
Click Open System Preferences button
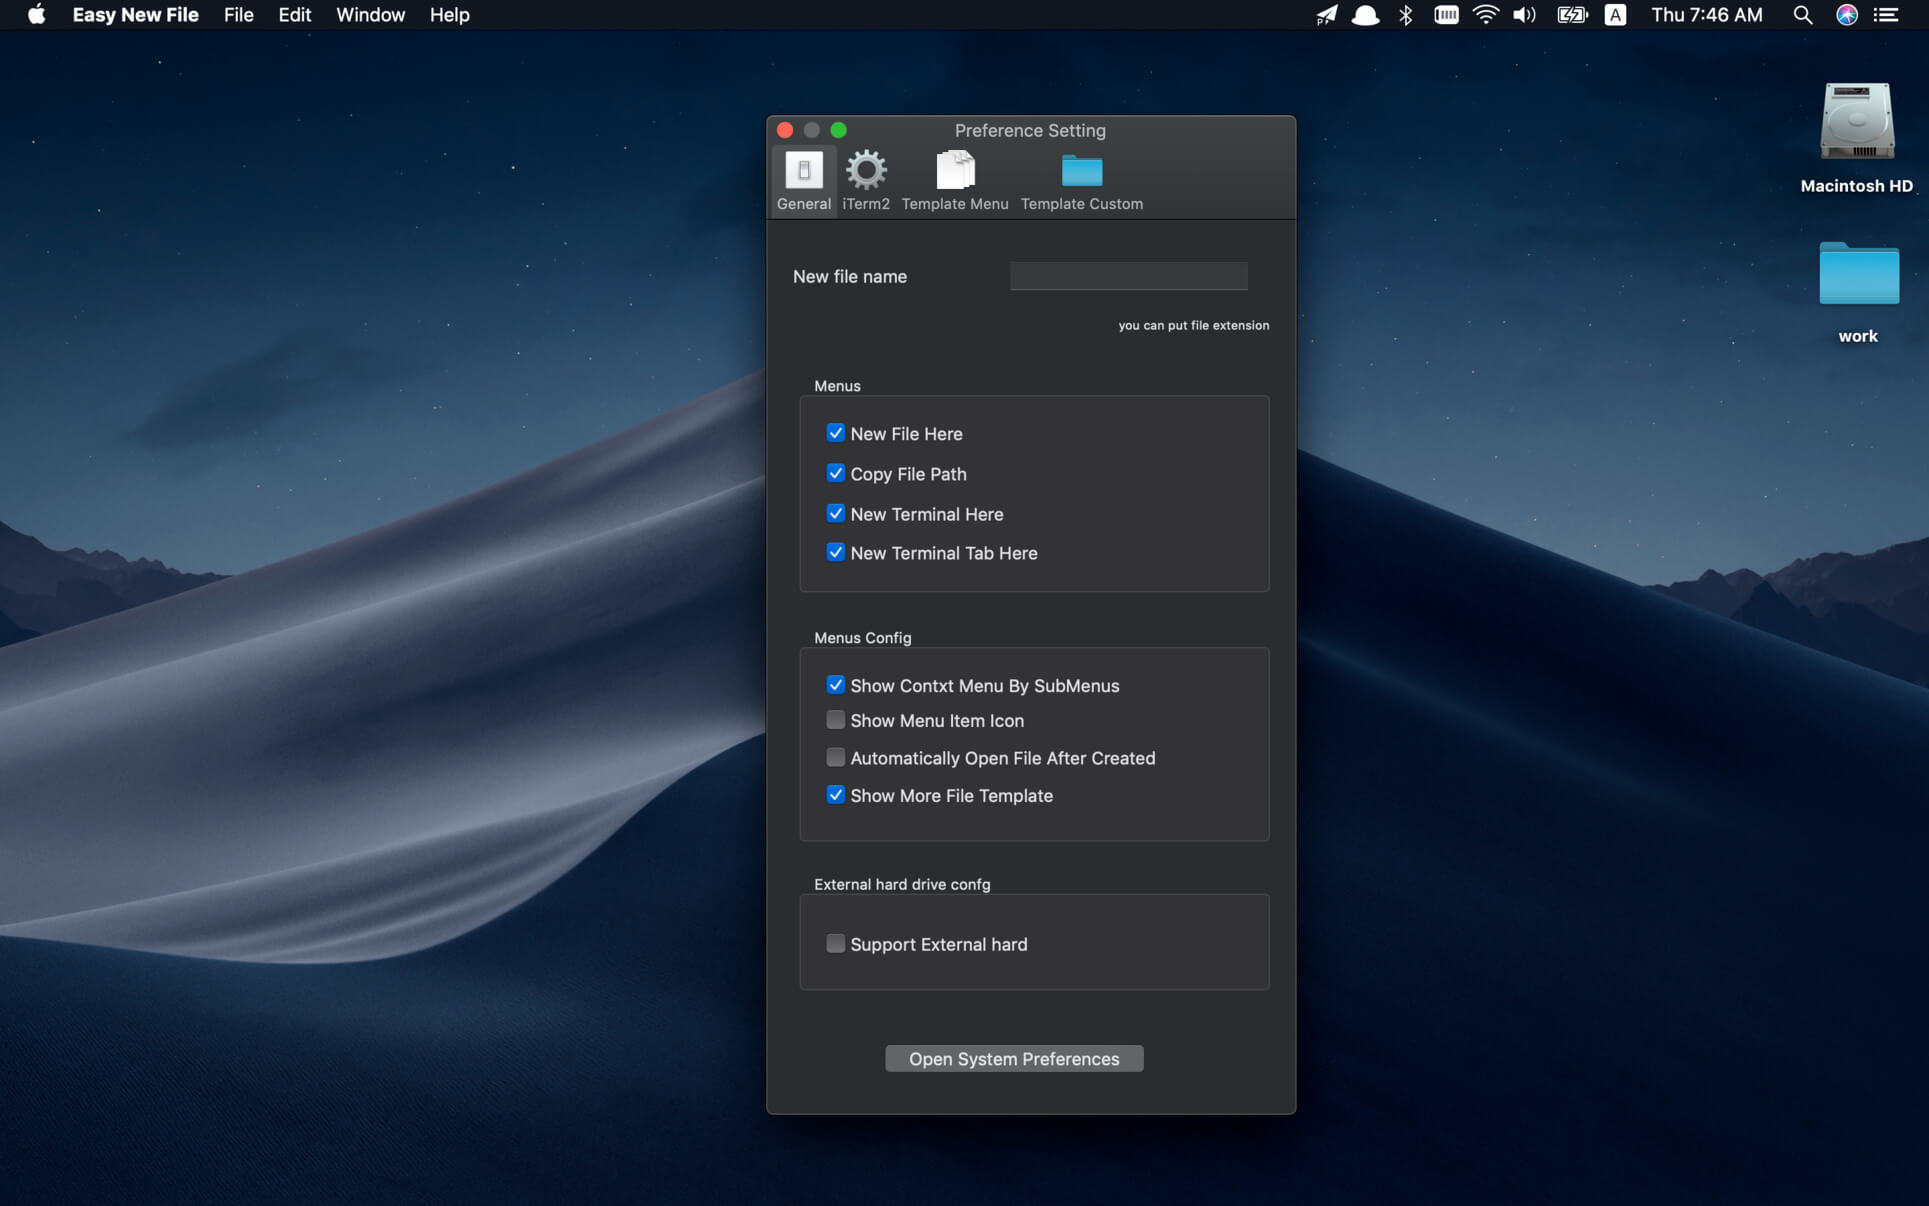point(1014,1059)
